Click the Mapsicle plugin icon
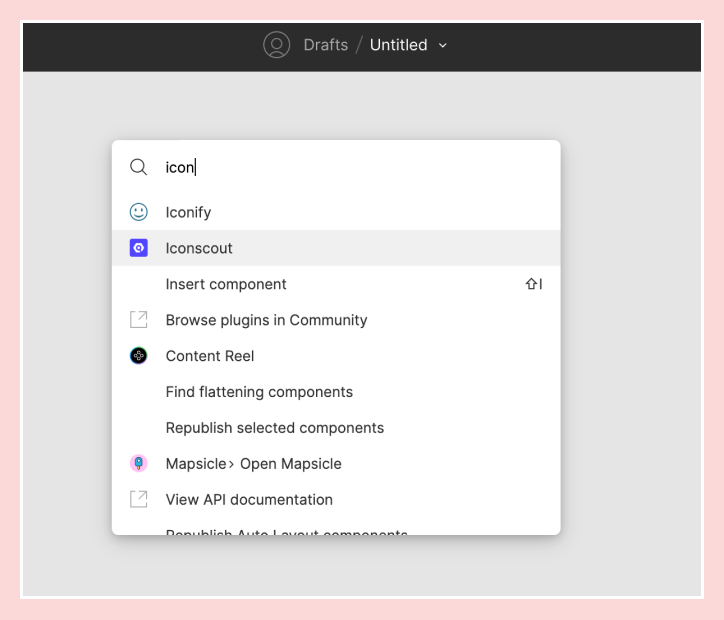This screenshot has width=724, height=620. click(x=139, y=464)
